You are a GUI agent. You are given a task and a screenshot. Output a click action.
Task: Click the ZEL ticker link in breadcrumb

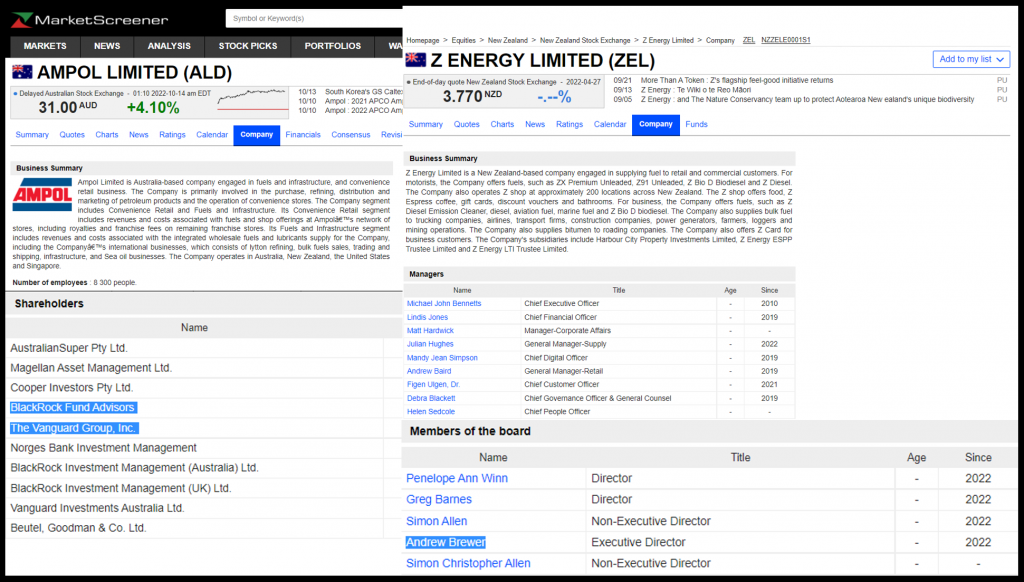click(749, 40)
